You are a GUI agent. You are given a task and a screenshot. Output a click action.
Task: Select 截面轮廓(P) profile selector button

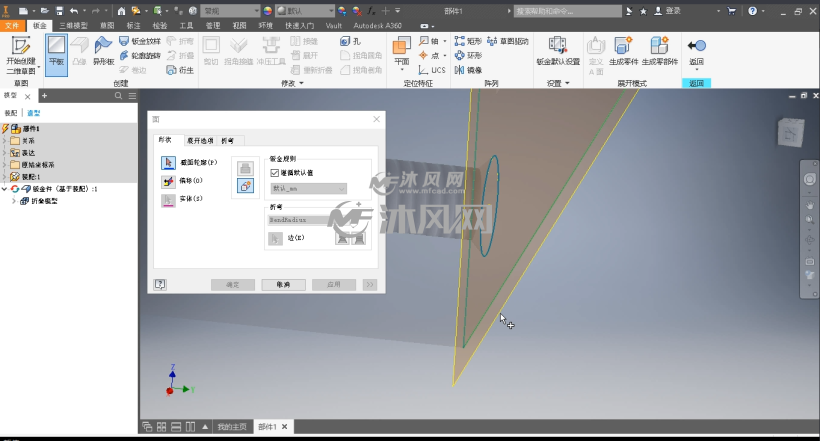[x=168, y=163]
